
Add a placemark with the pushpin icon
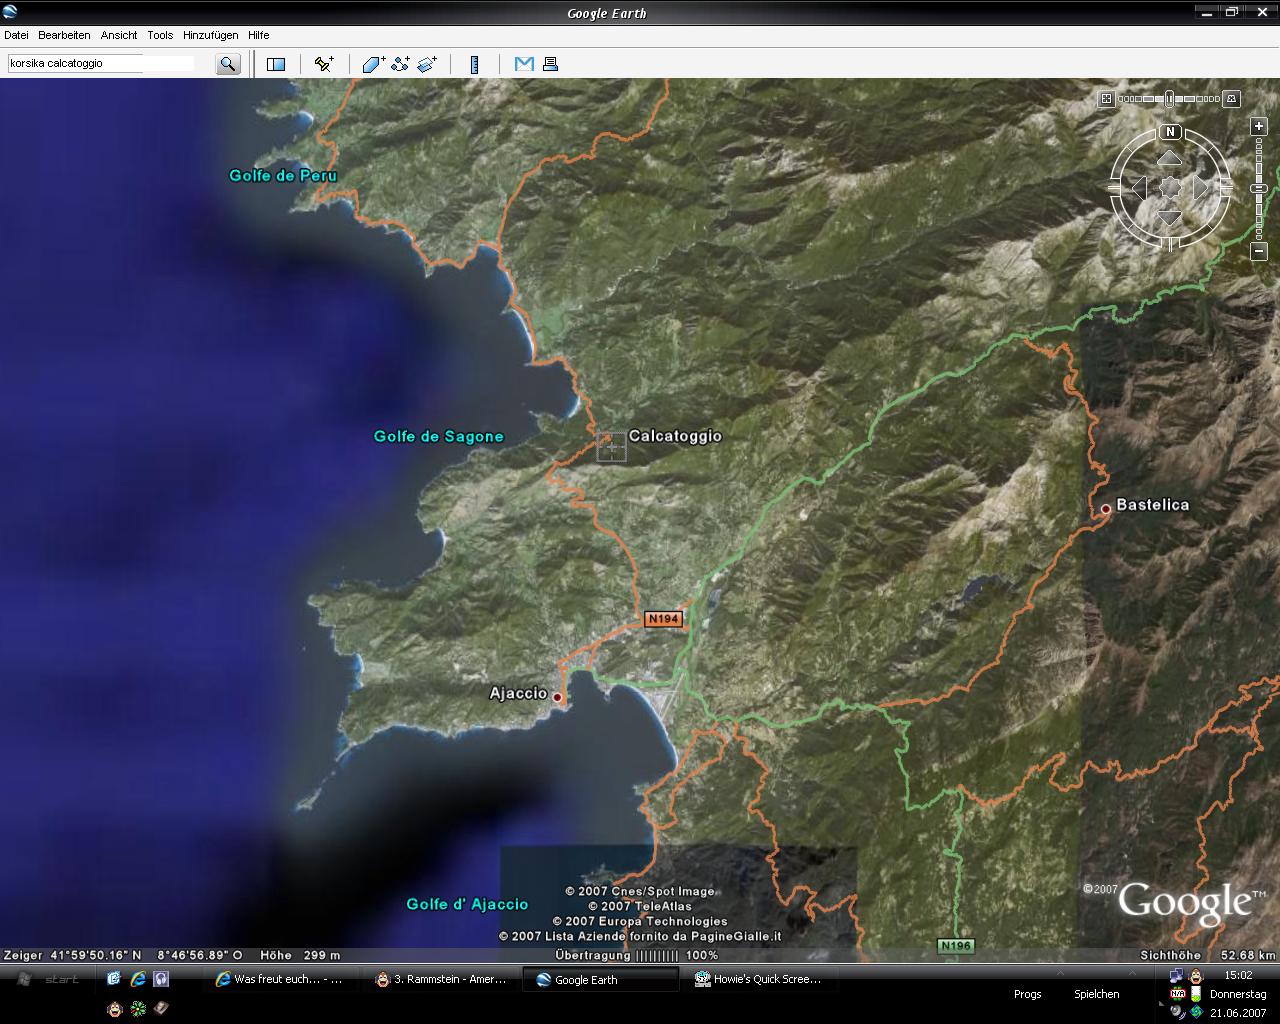pyautogui.click(x=323, y=64)
